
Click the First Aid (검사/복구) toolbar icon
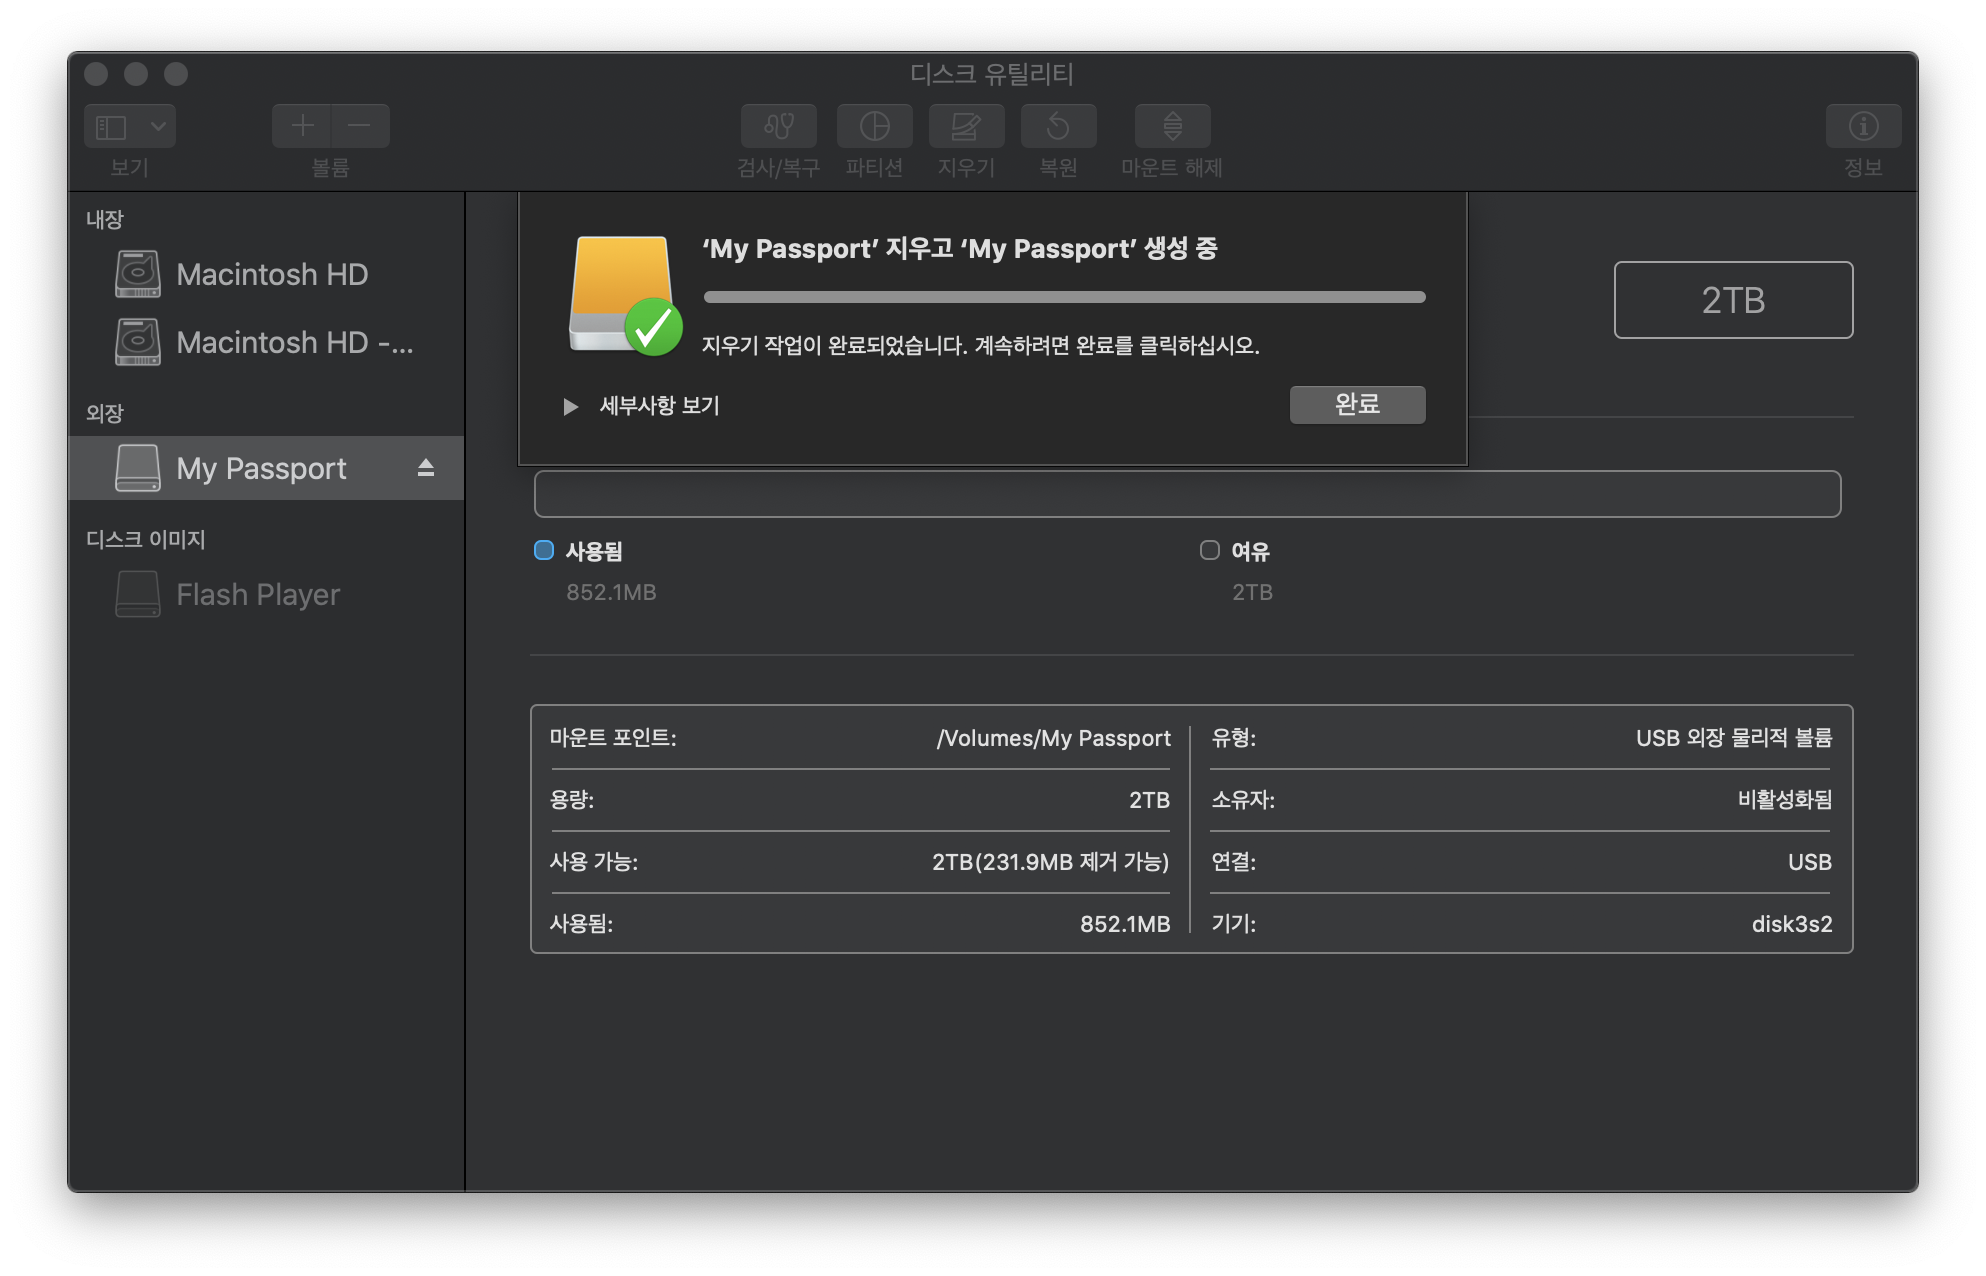click(778, 126)
